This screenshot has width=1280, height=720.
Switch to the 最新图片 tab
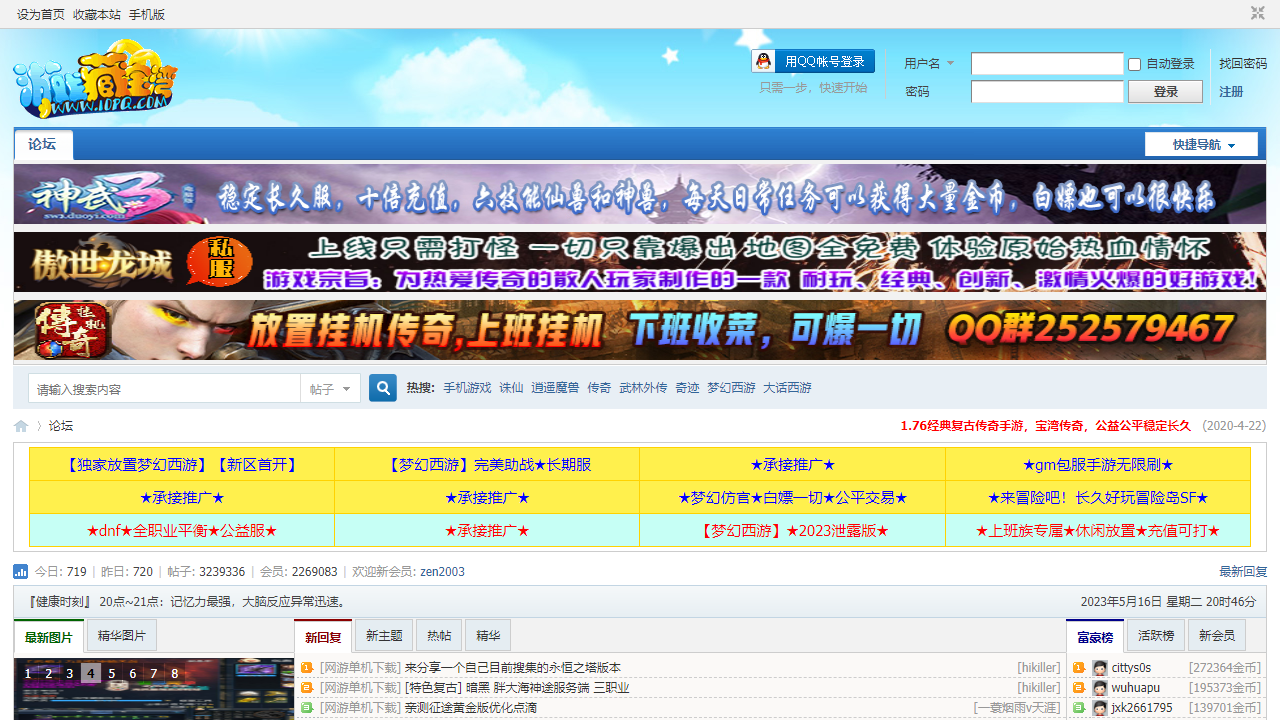pyautogui.click(x=49, y=637)
